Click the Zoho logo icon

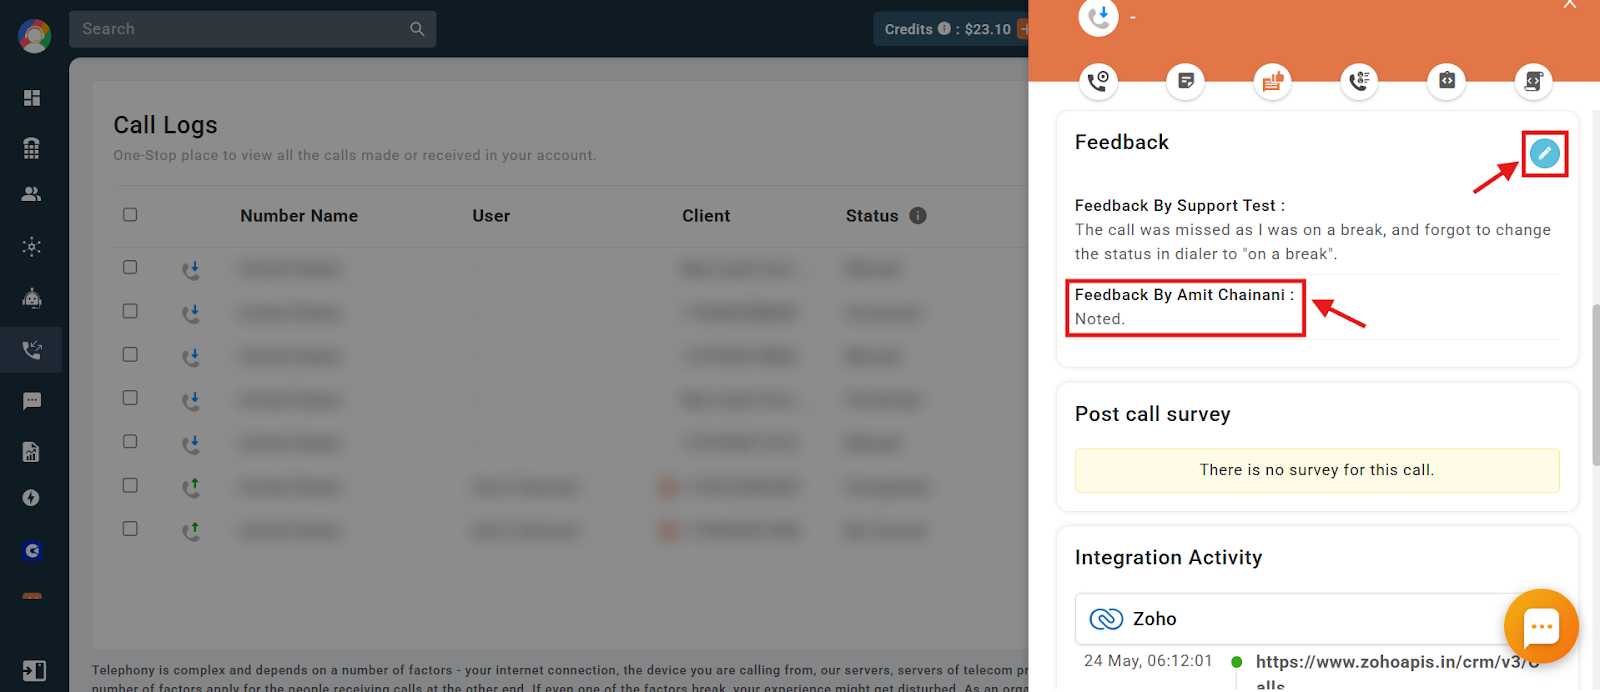tap(1106, 619)
